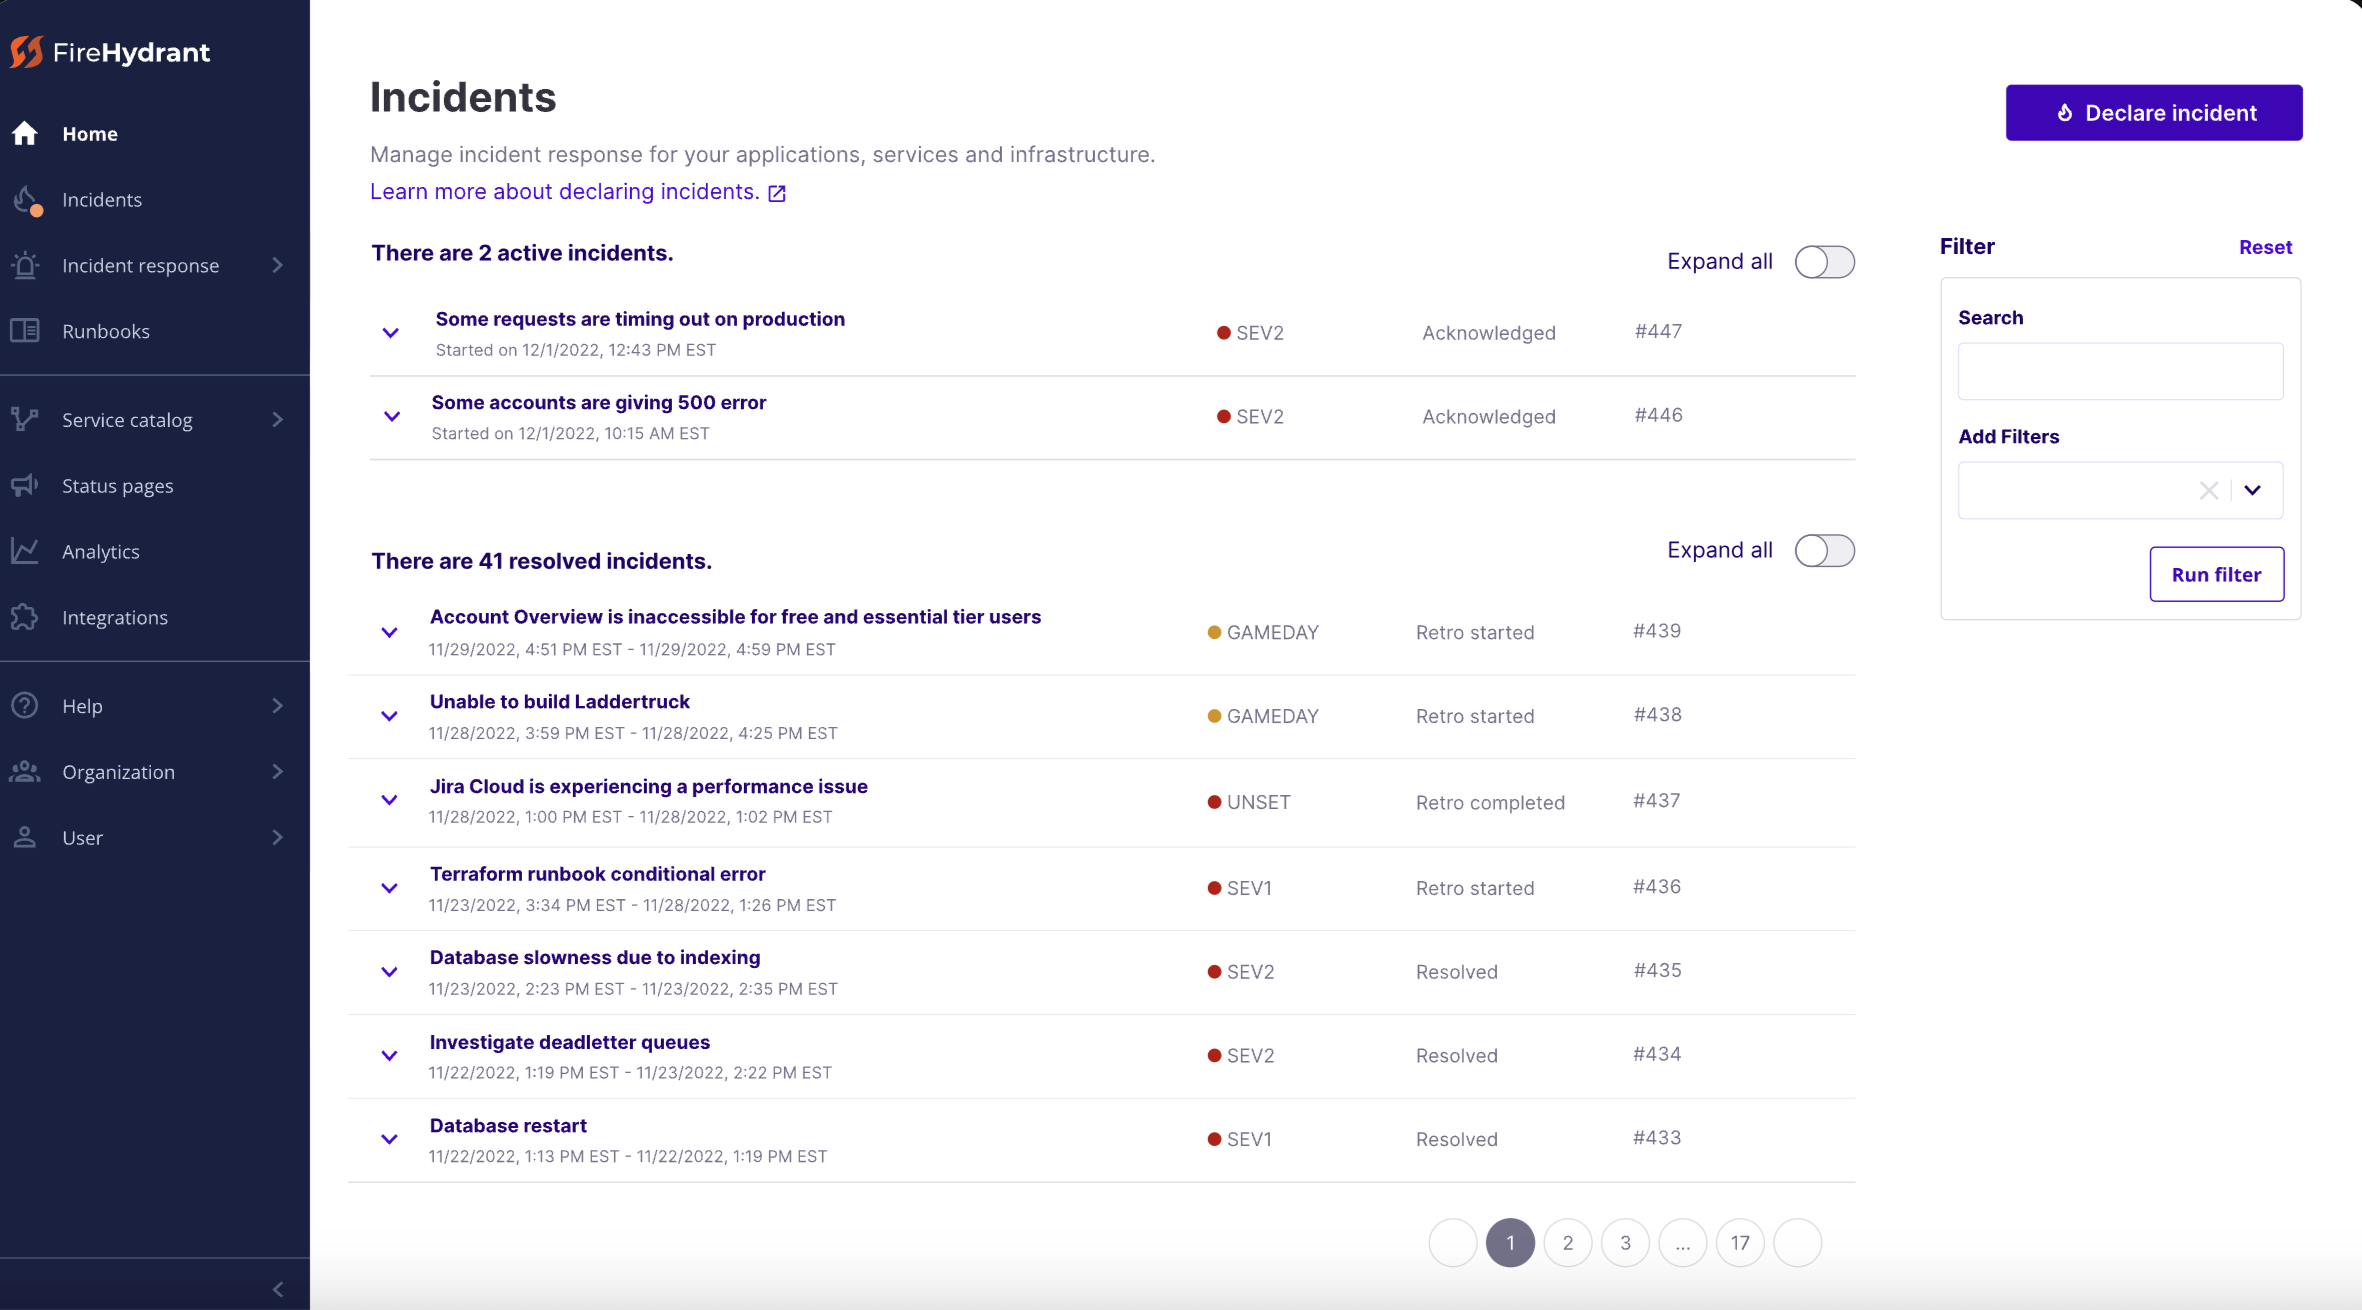Open Database slowness due to indexing incident
This screenshot has width=2362, height=1310.
[594, 957]
